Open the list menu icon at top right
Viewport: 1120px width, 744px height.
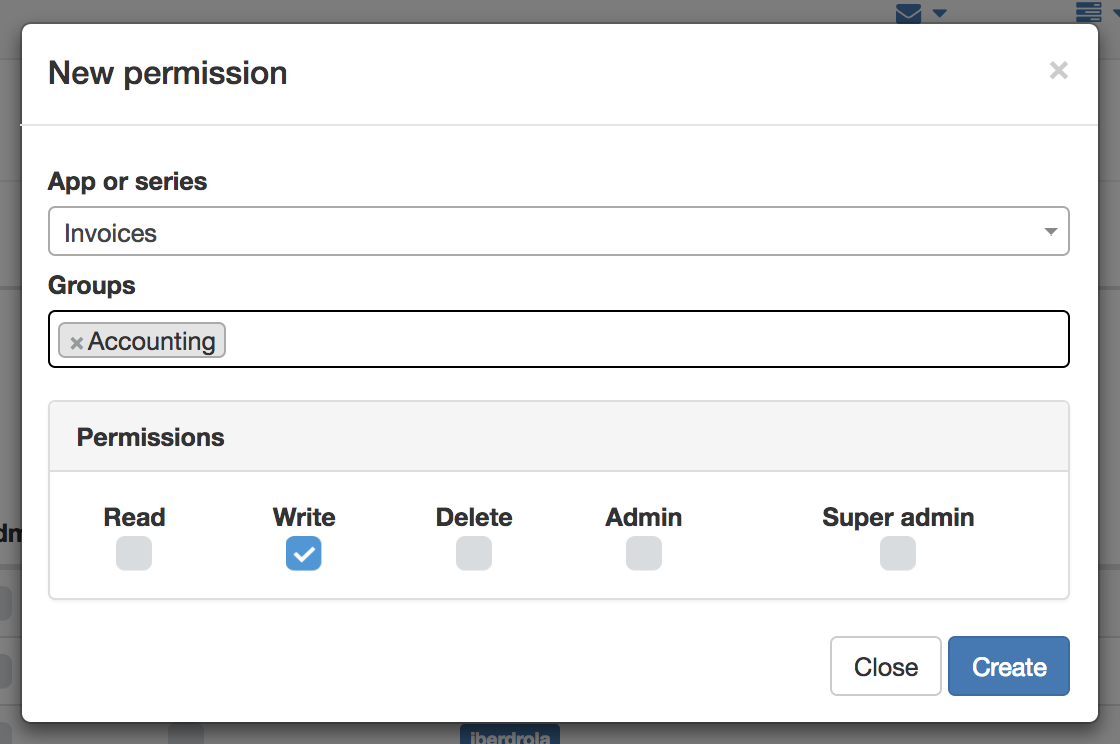[1089, 12]
